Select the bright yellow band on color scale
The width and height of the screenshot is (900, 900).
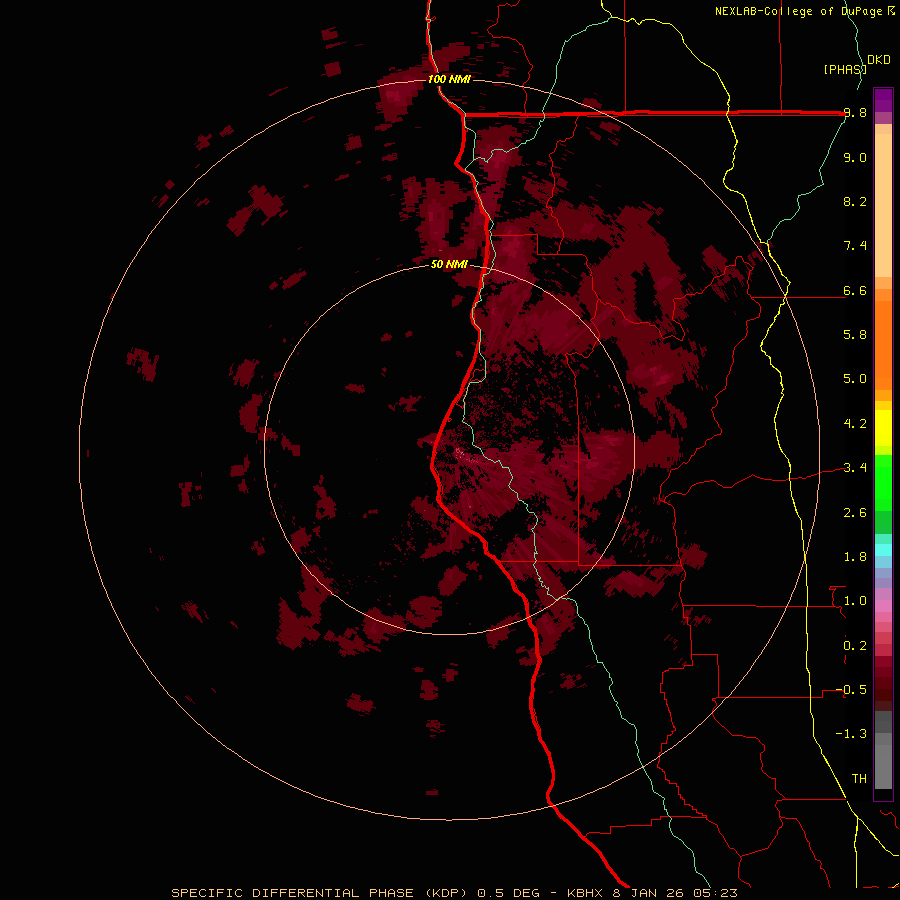pos(883,428)
